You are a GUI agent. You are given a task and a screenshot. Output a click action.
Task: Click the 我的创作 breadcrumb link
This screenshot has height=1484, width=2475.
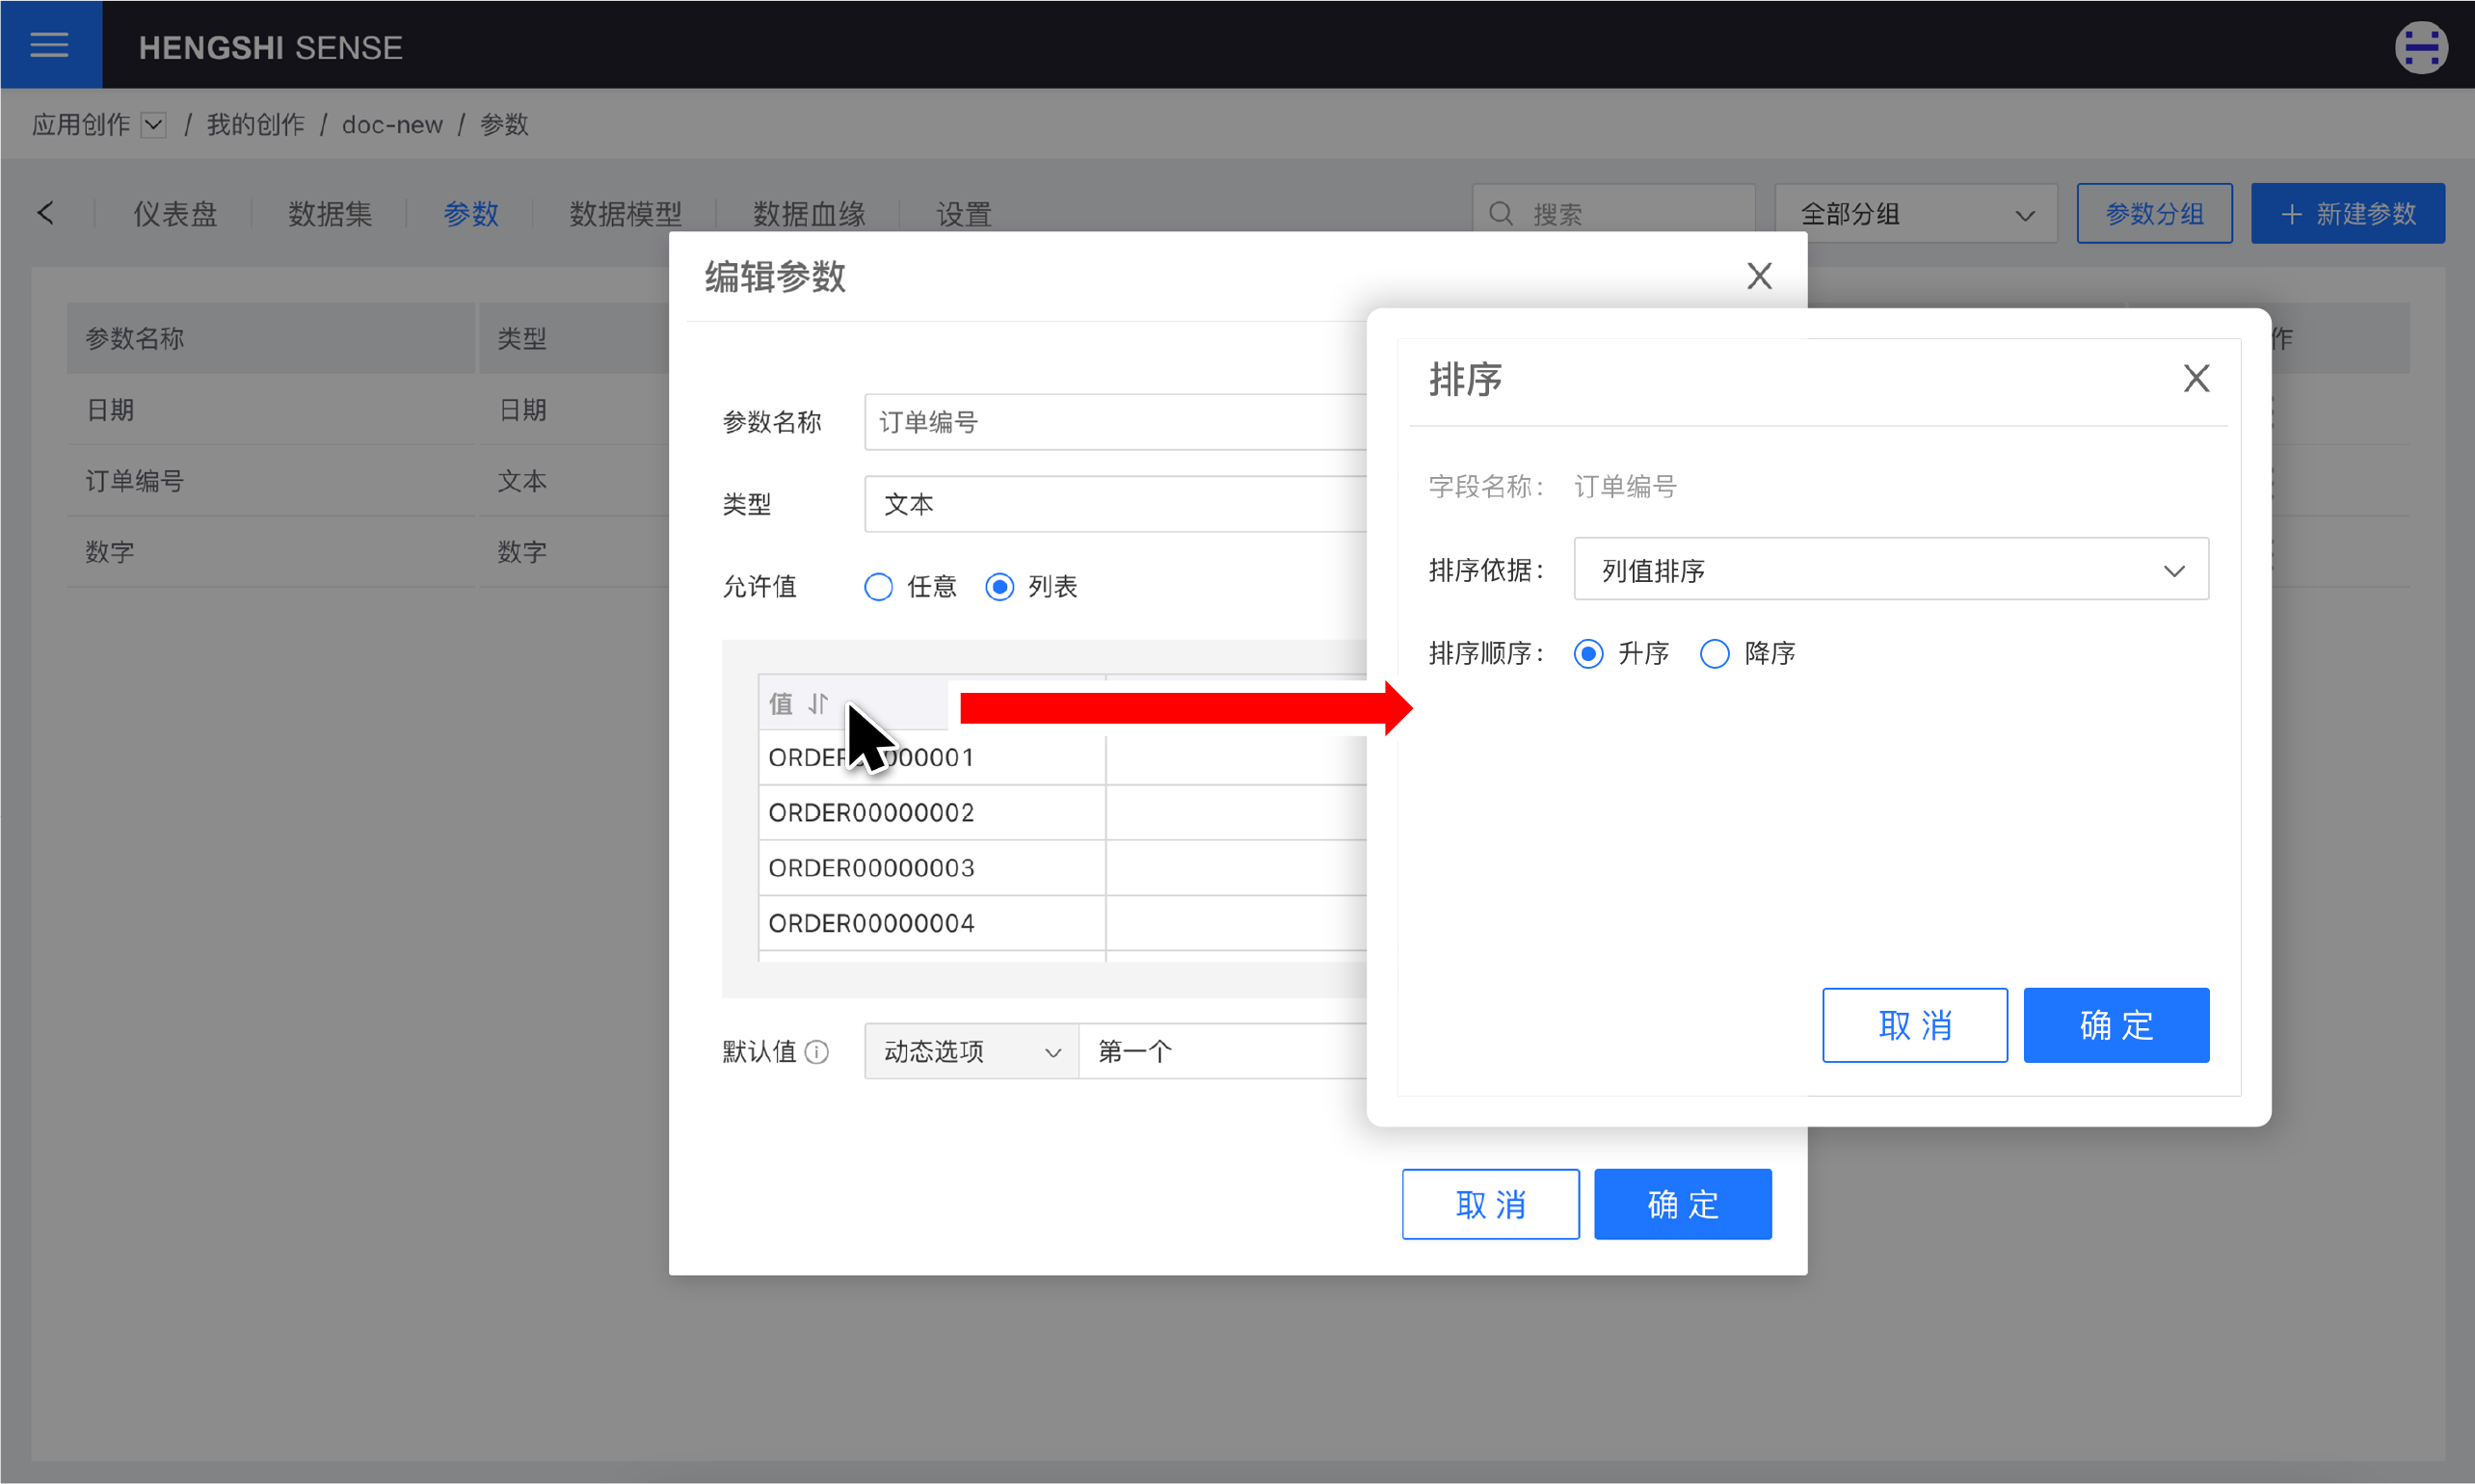tap(255, 125)
